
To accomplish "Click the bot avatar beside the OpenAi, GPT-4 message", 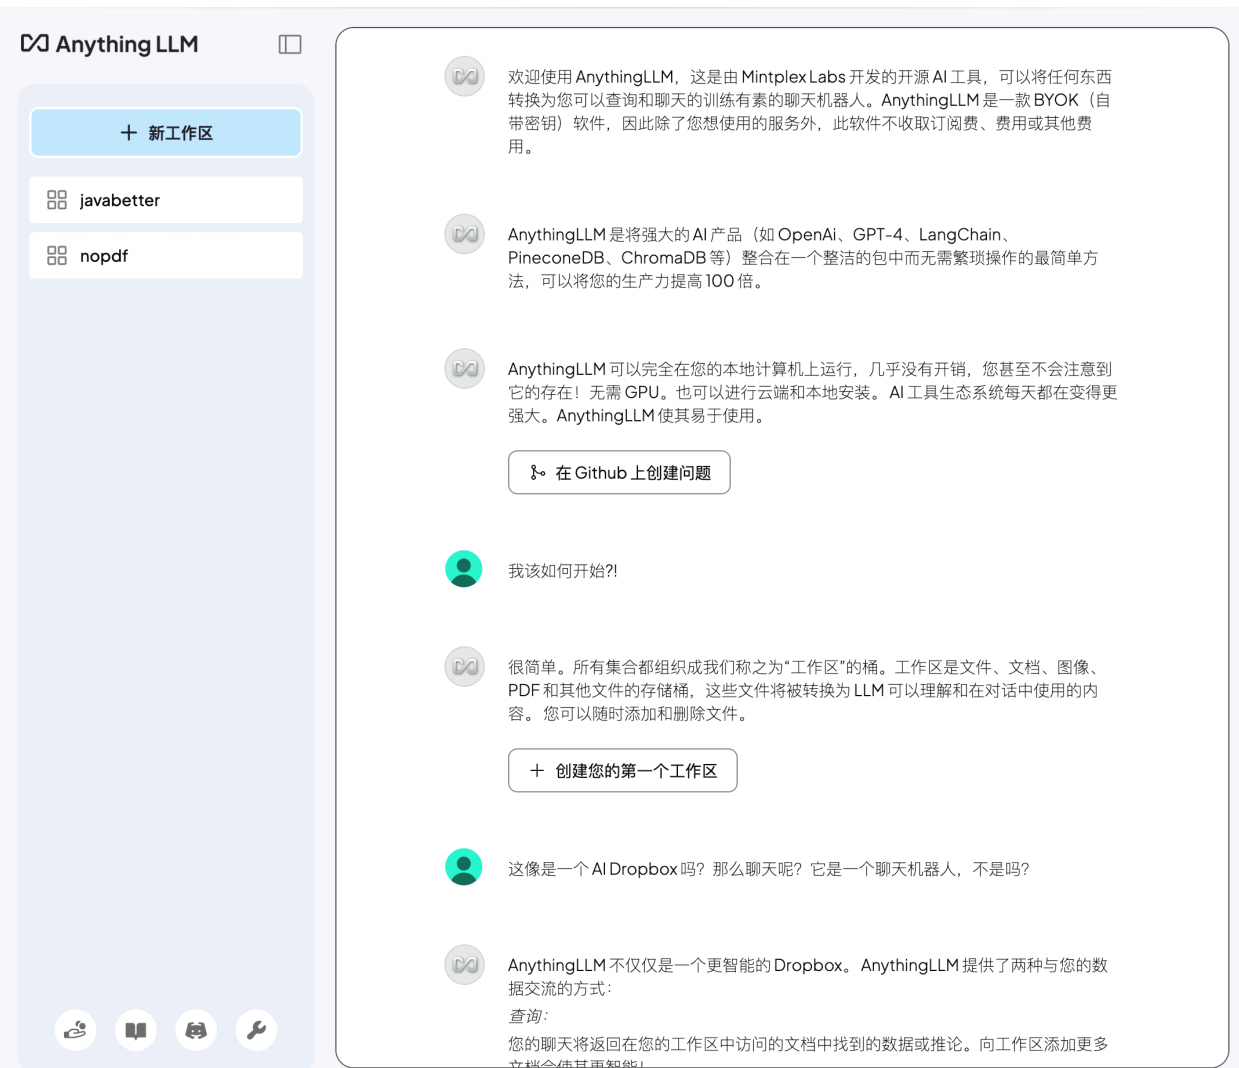I will (464, 234).
